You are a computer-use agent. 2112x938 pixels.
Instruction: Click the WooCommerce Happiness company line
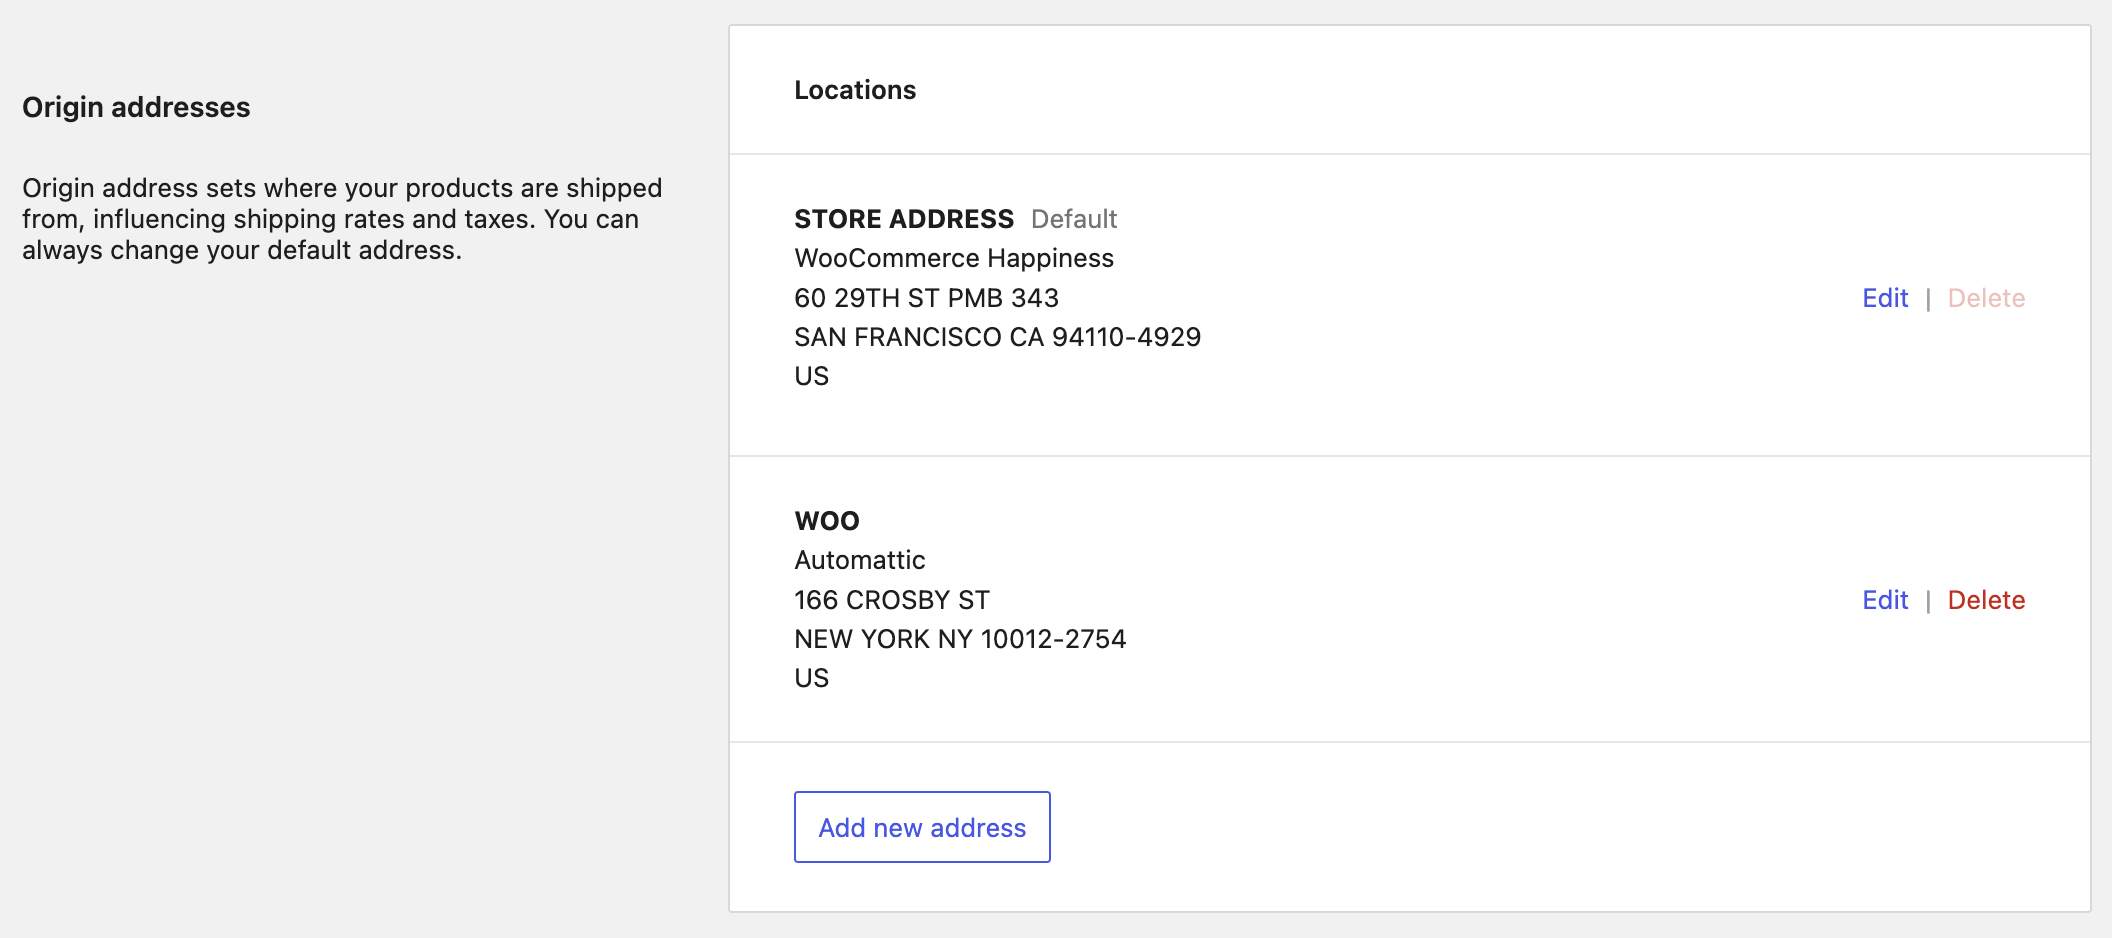[954, 258]
